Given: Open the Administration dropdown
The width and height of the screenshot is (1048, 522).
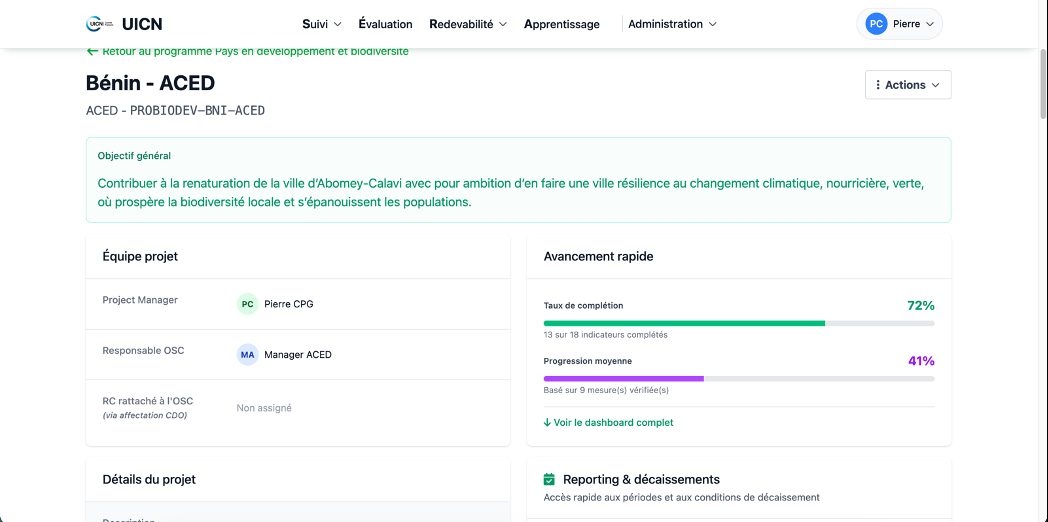Looking at the screenshot, I should click(672, 24).
